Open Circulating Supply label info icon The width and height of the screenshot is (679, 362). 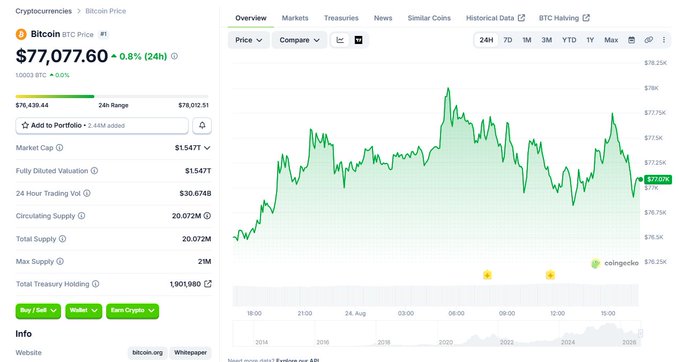(x=81, y=216)
